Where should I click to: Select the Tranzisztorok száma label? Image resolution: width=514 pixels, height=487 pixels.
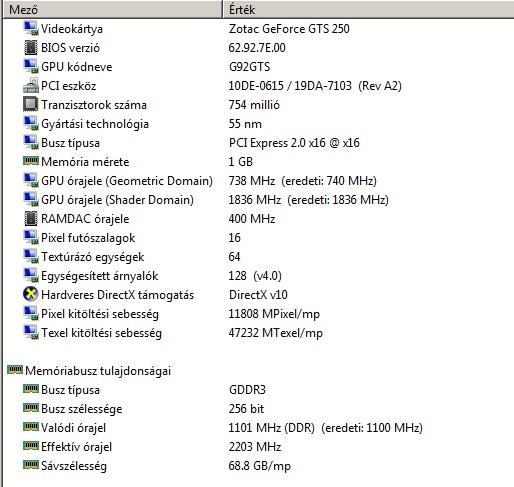pos(94,105)
